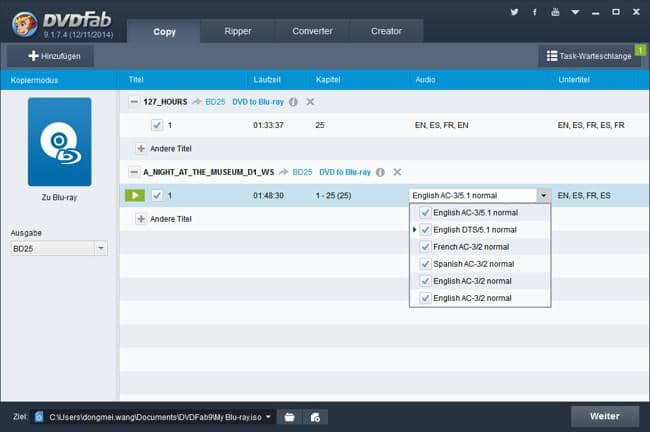This screenshot has height=432, width=650.
Task: Uncheck title 1 of A_NIGHT_AT_THE_MUSEUM
Action: (x=157, y=195)
